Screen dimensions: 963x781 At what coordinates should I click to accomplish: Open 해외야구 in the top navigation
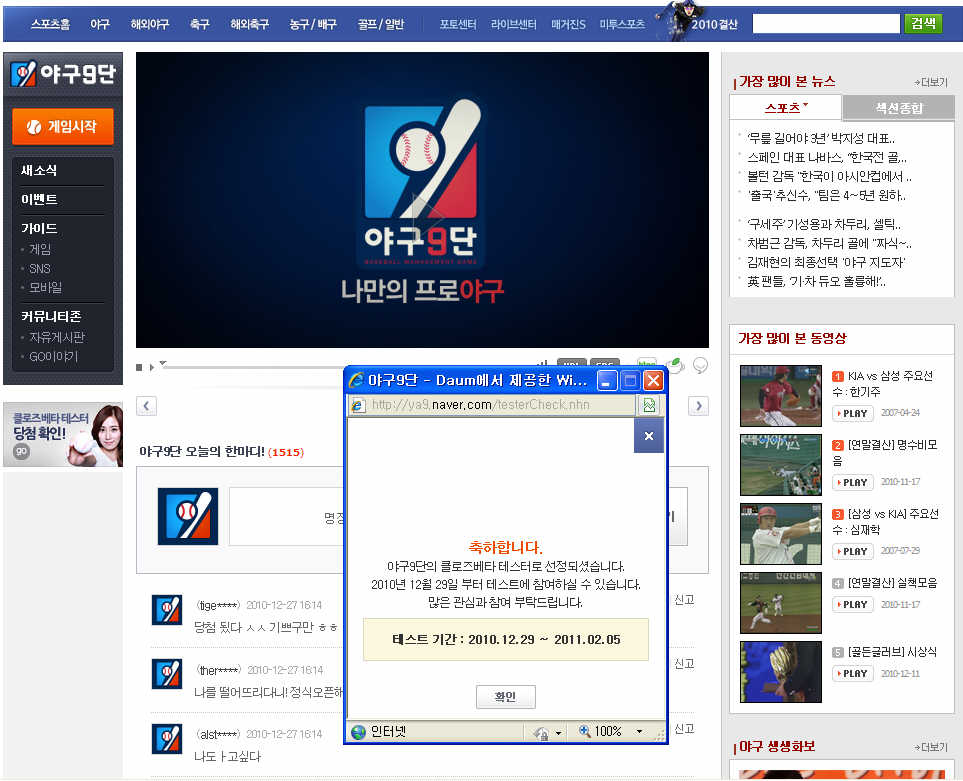[x=150, y=23]
